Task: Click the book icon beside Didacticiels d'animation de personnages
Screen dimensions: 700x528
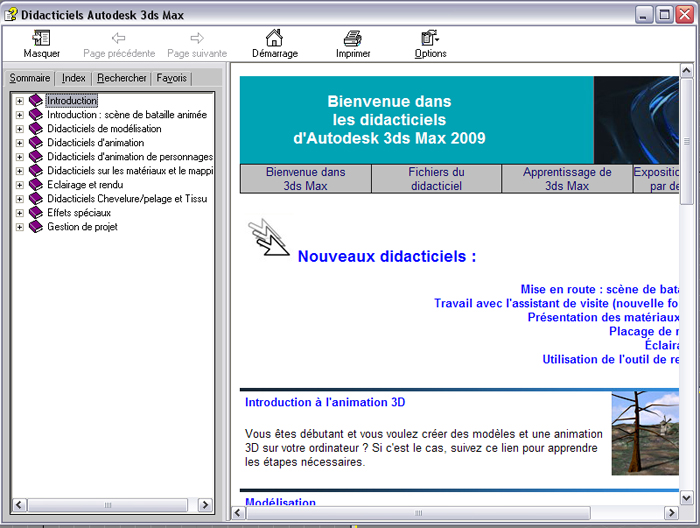Action: click(x=36, y=157)
